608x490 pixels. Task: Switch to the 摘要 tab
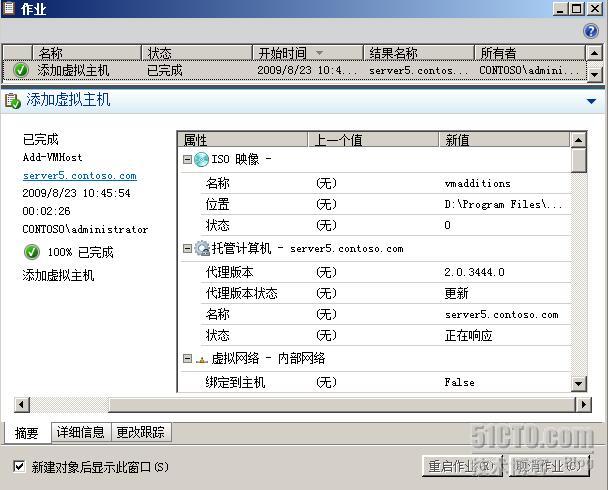[x=27, y=432]
